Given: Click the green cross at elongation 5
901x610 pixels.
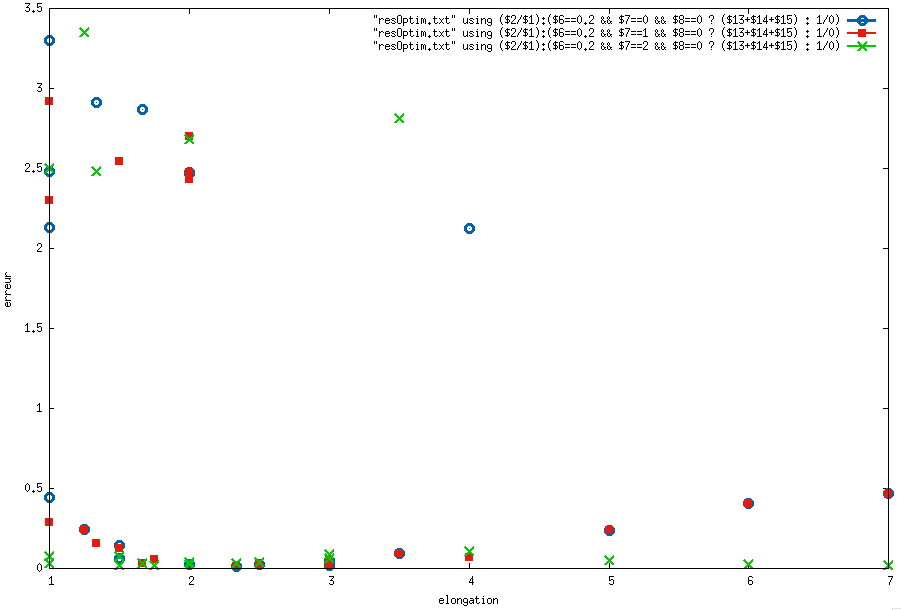Looking at the screenshot, I should [610, 560].
